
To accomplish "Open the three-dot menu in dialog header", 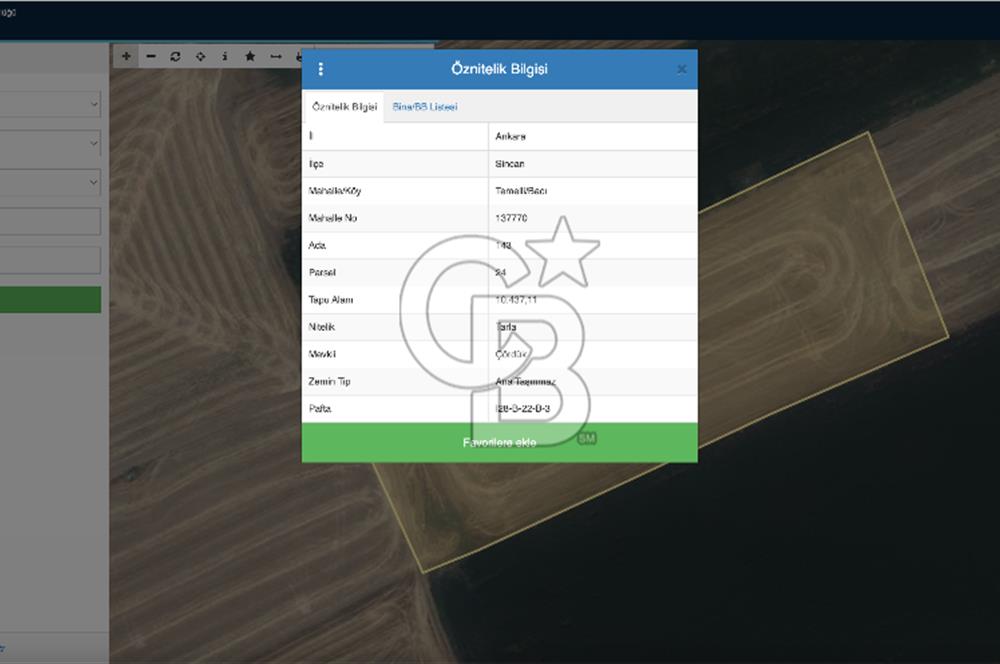I will tap(321, 69).
